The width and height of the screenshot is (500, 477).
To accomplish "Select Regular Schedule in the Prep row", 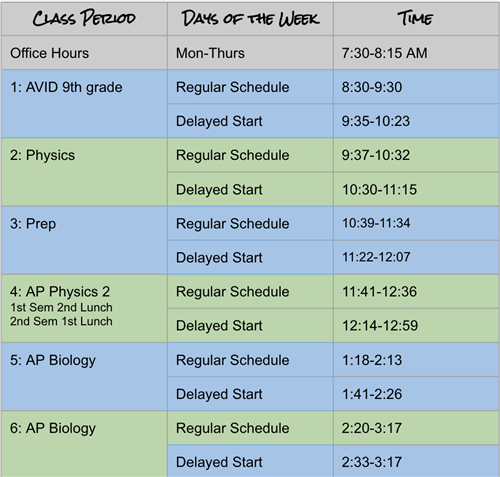I will coord(250,223).
